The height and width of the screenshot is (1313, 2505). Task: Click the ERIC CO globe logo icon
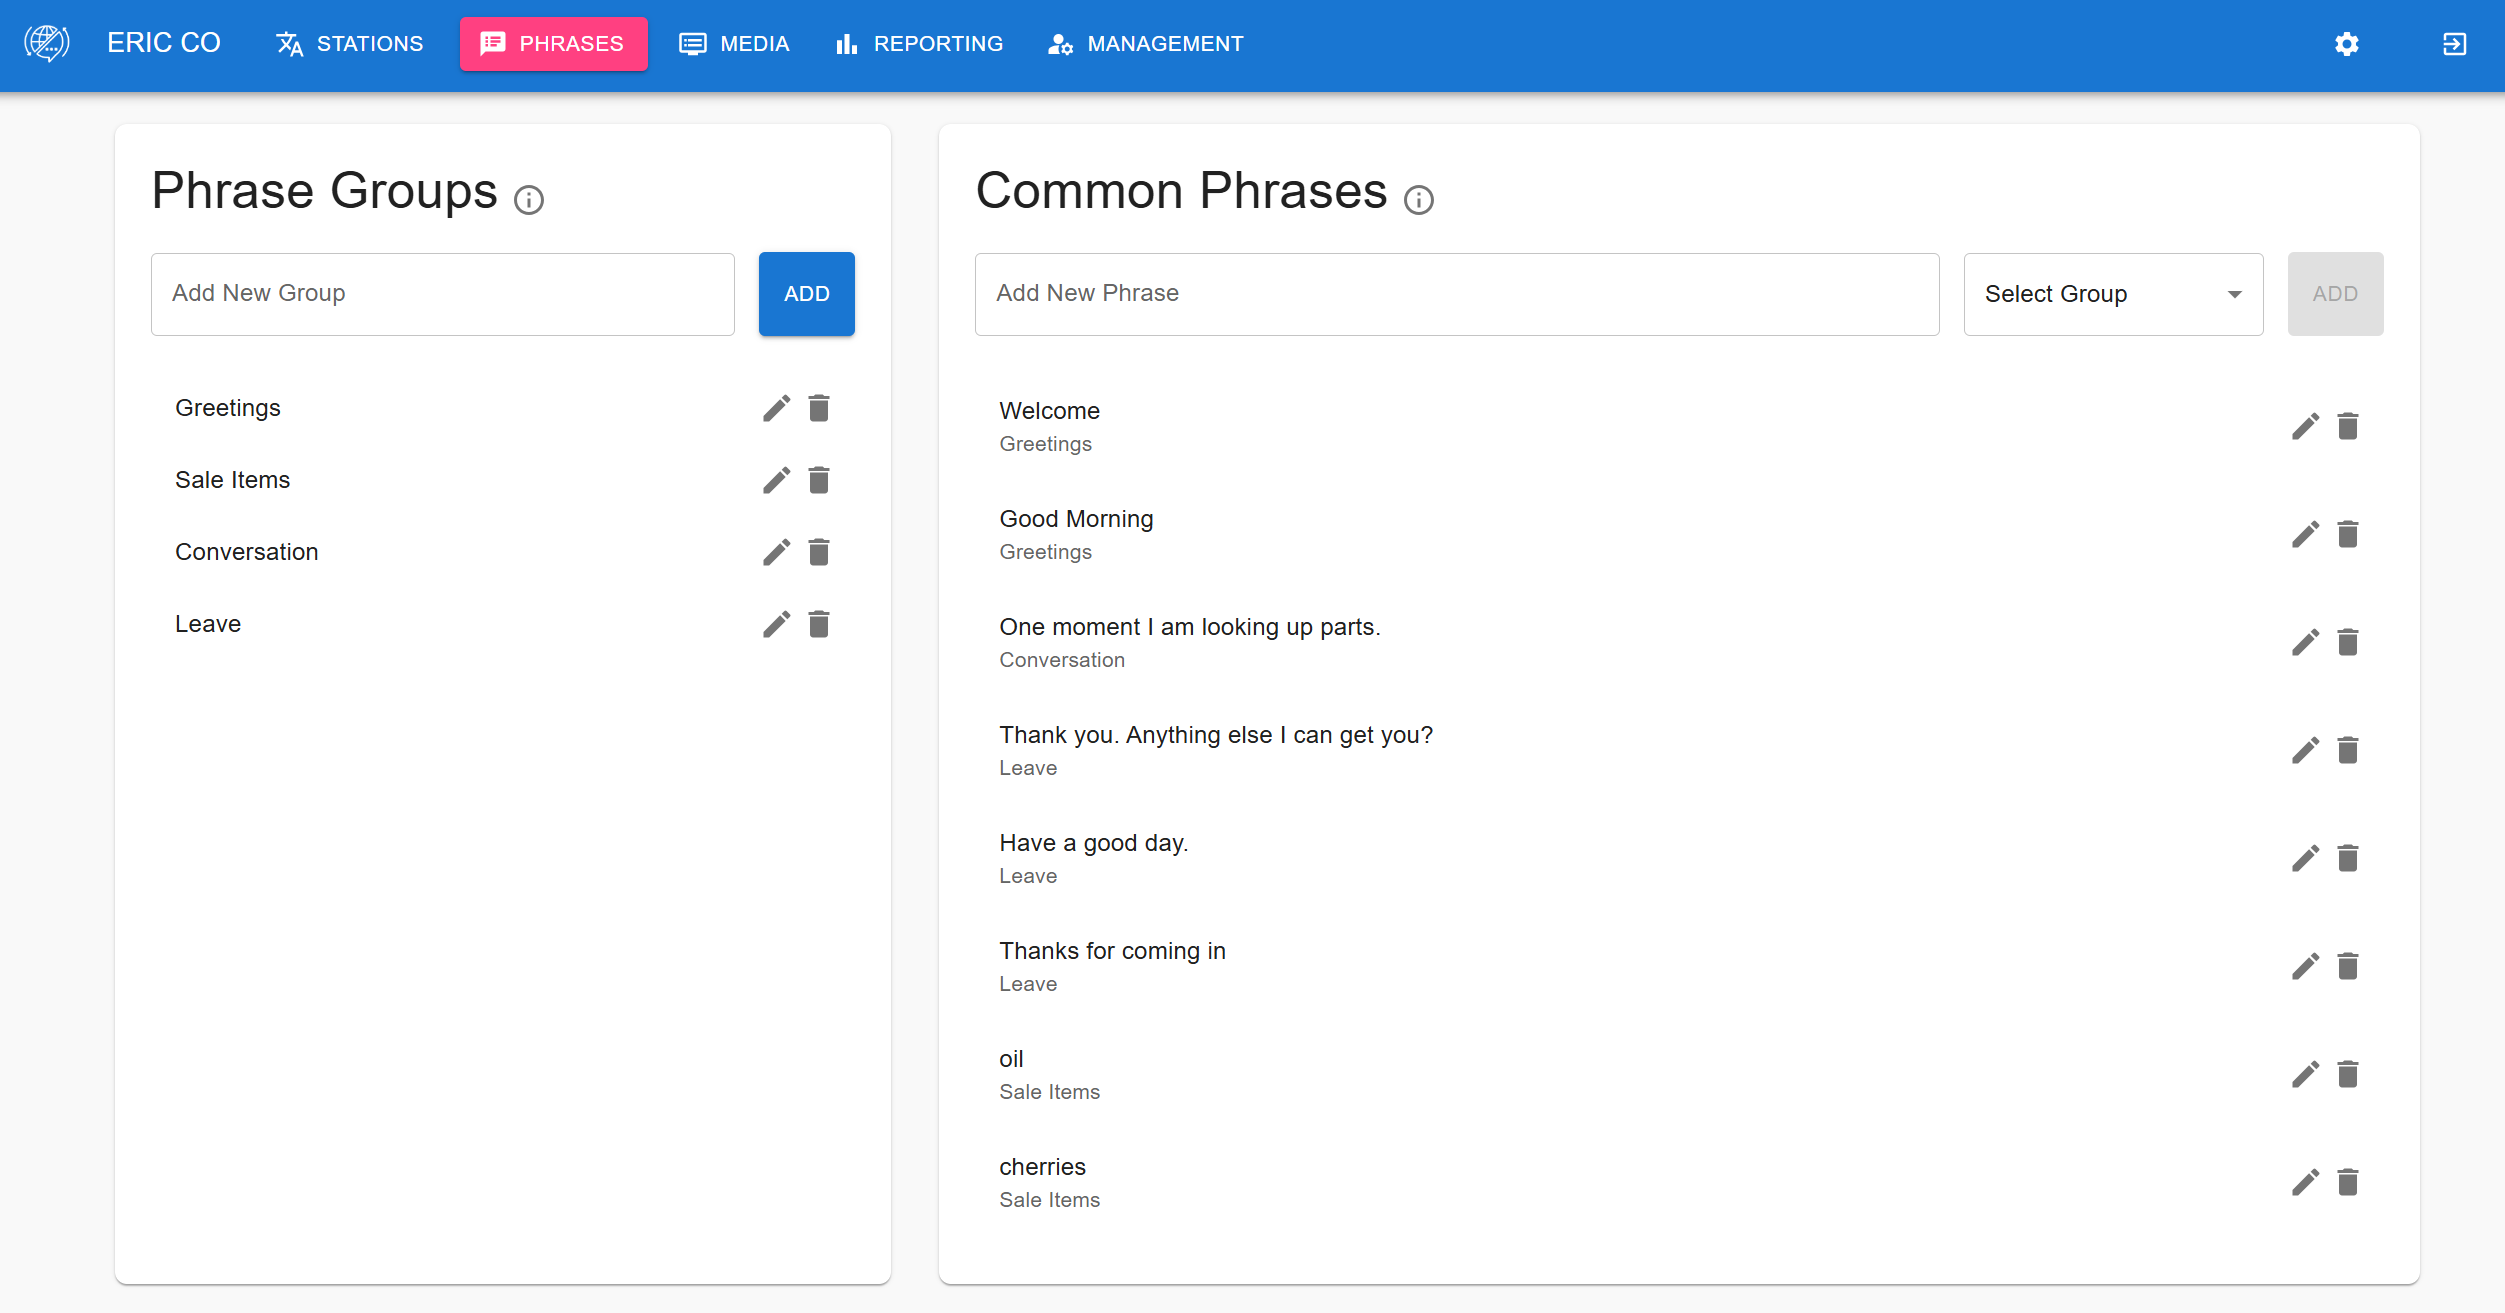pyautogui.click(x=46, y=43)
